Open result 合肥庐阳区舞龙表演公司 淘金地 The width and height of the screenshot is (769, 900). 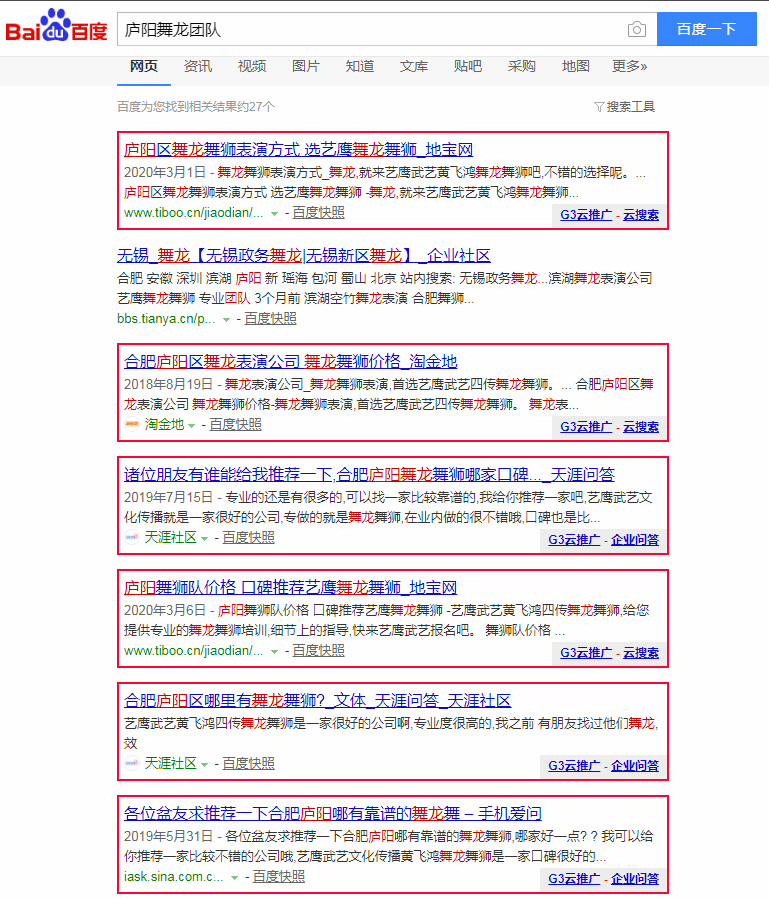[x=290, y=362]
